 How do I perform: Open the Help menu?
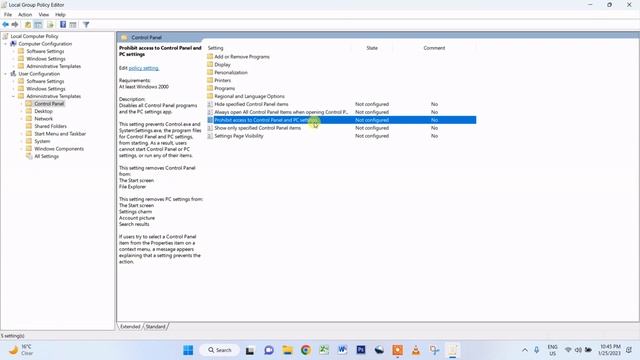(x=60, y=14)
